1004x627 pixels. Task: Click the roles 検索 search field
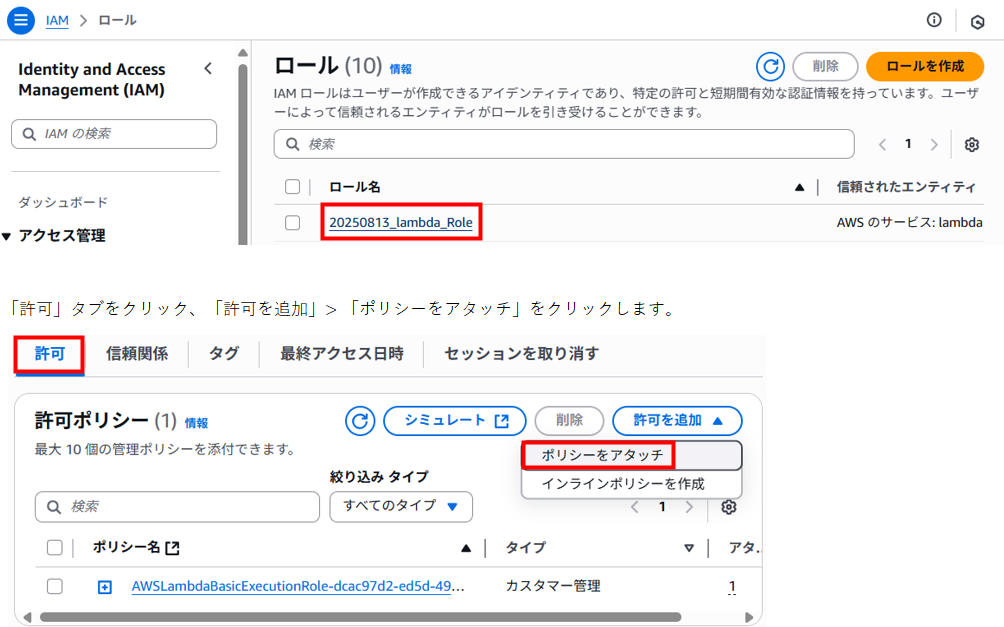[564, 144]
